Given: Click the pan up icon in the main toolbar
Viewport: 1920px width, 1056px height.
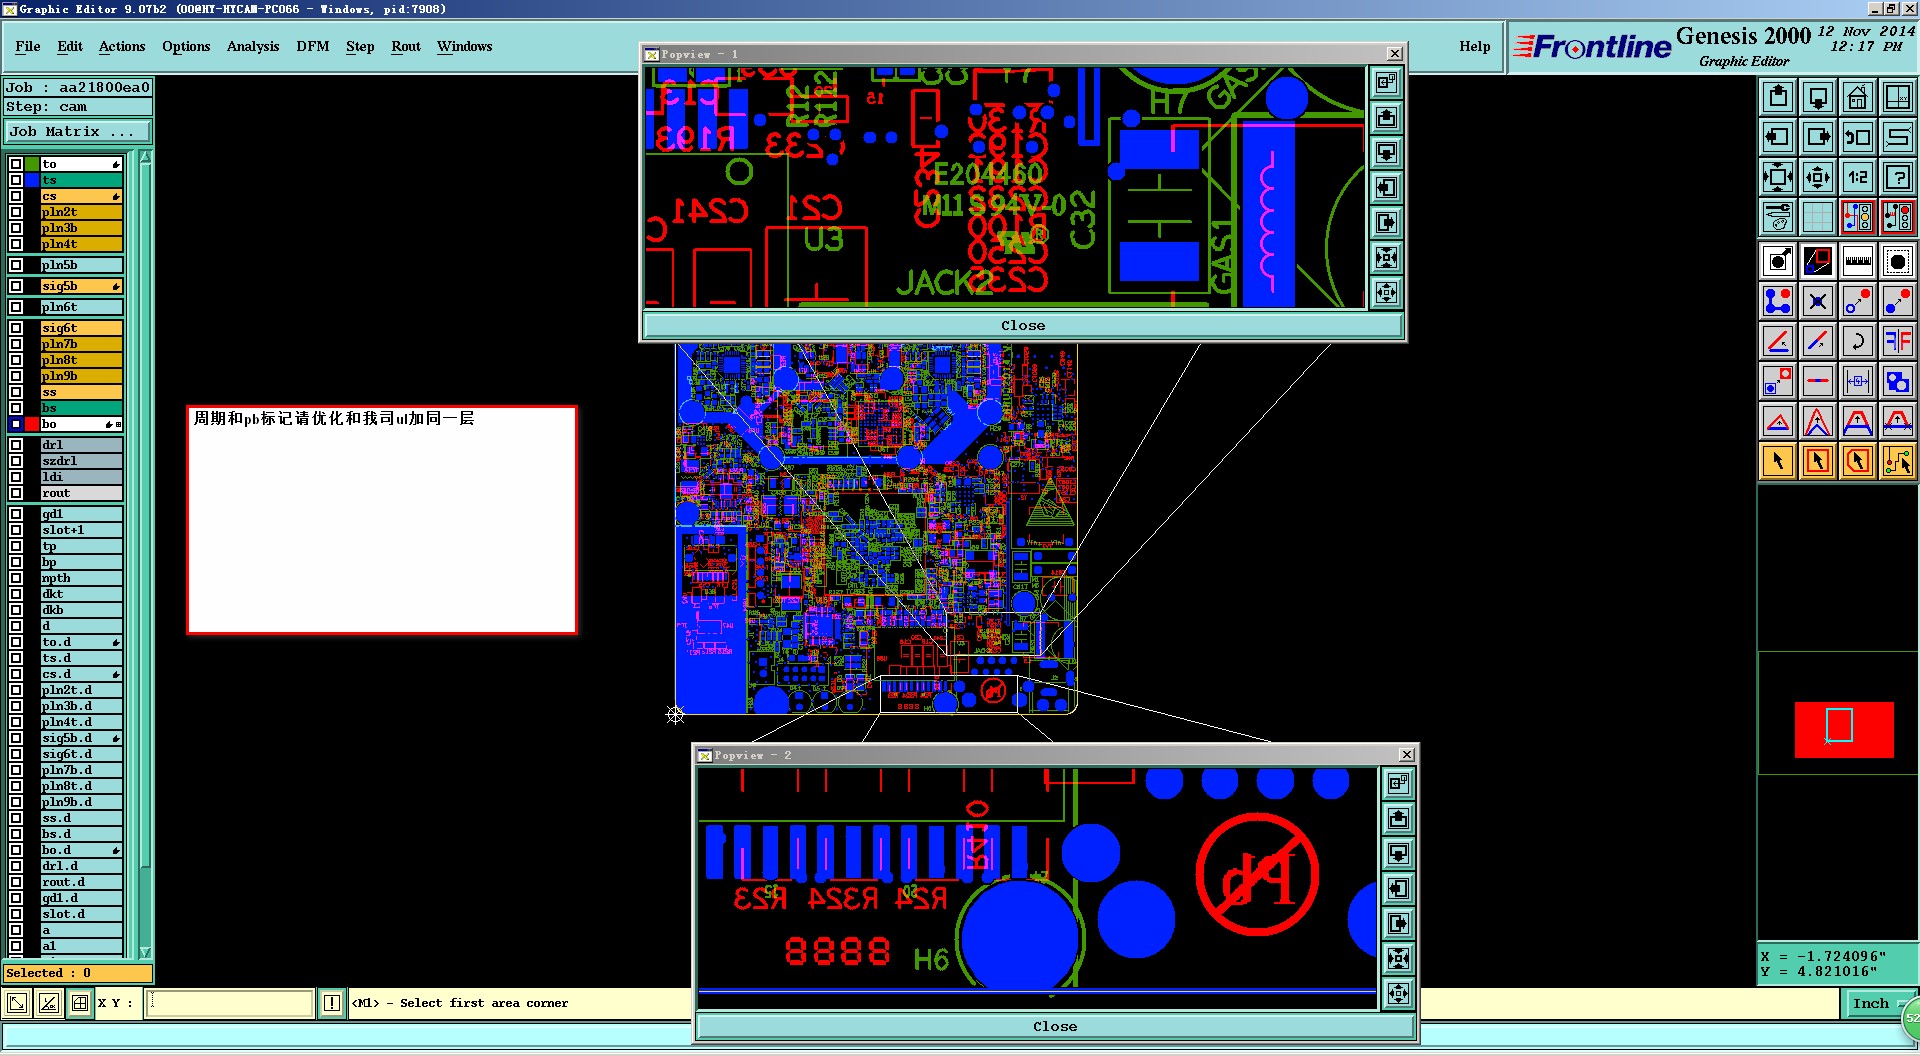Looking at the screenshot, I should tap(1778, 97).
